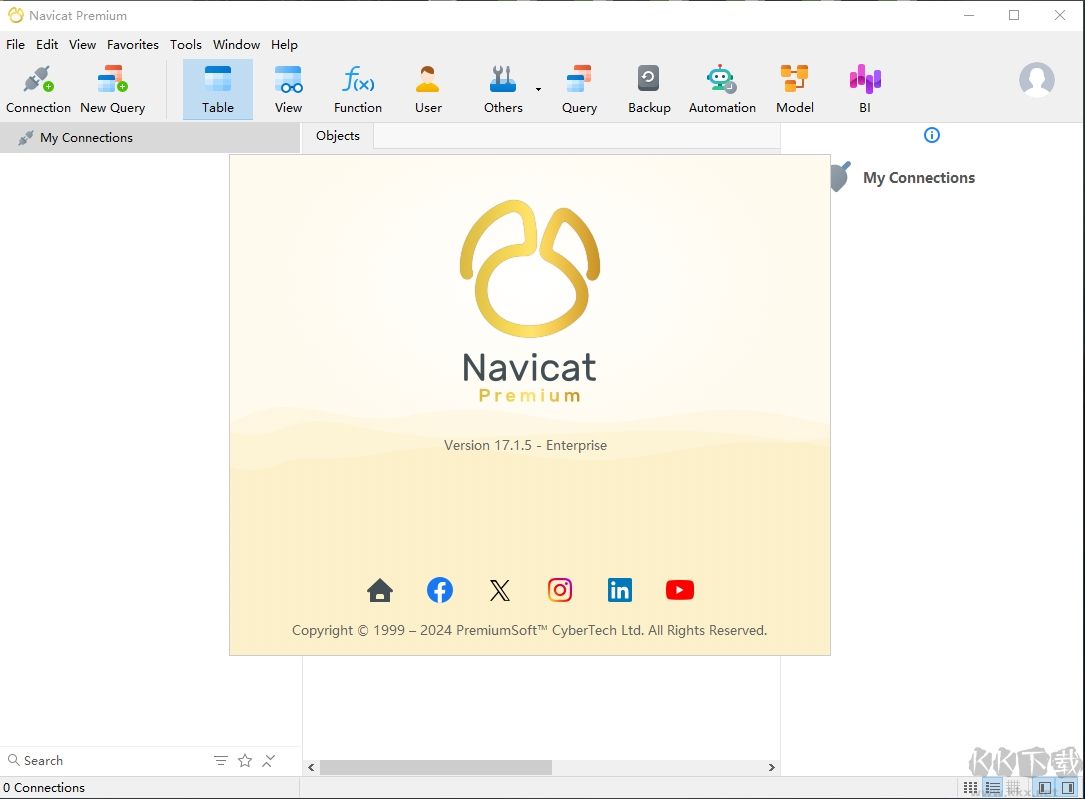The height and width of the screenshot is (799, 1085).
Task: Visit Navicat Facebook page
Action: [440, 590]
